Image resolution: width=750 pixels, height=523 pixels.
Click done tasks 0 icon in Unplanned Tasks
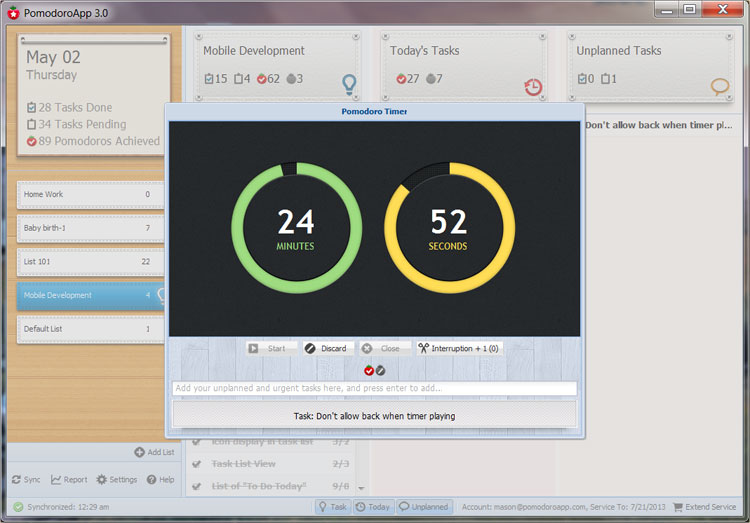pos(582,79)
